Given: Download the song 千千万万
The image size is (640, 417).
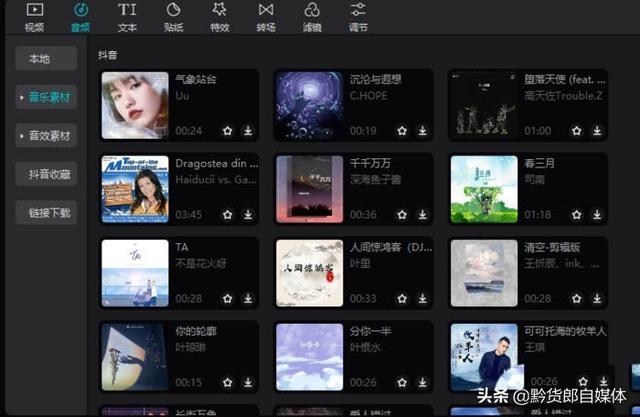Looking at the screenshot, I should point(422,214).
